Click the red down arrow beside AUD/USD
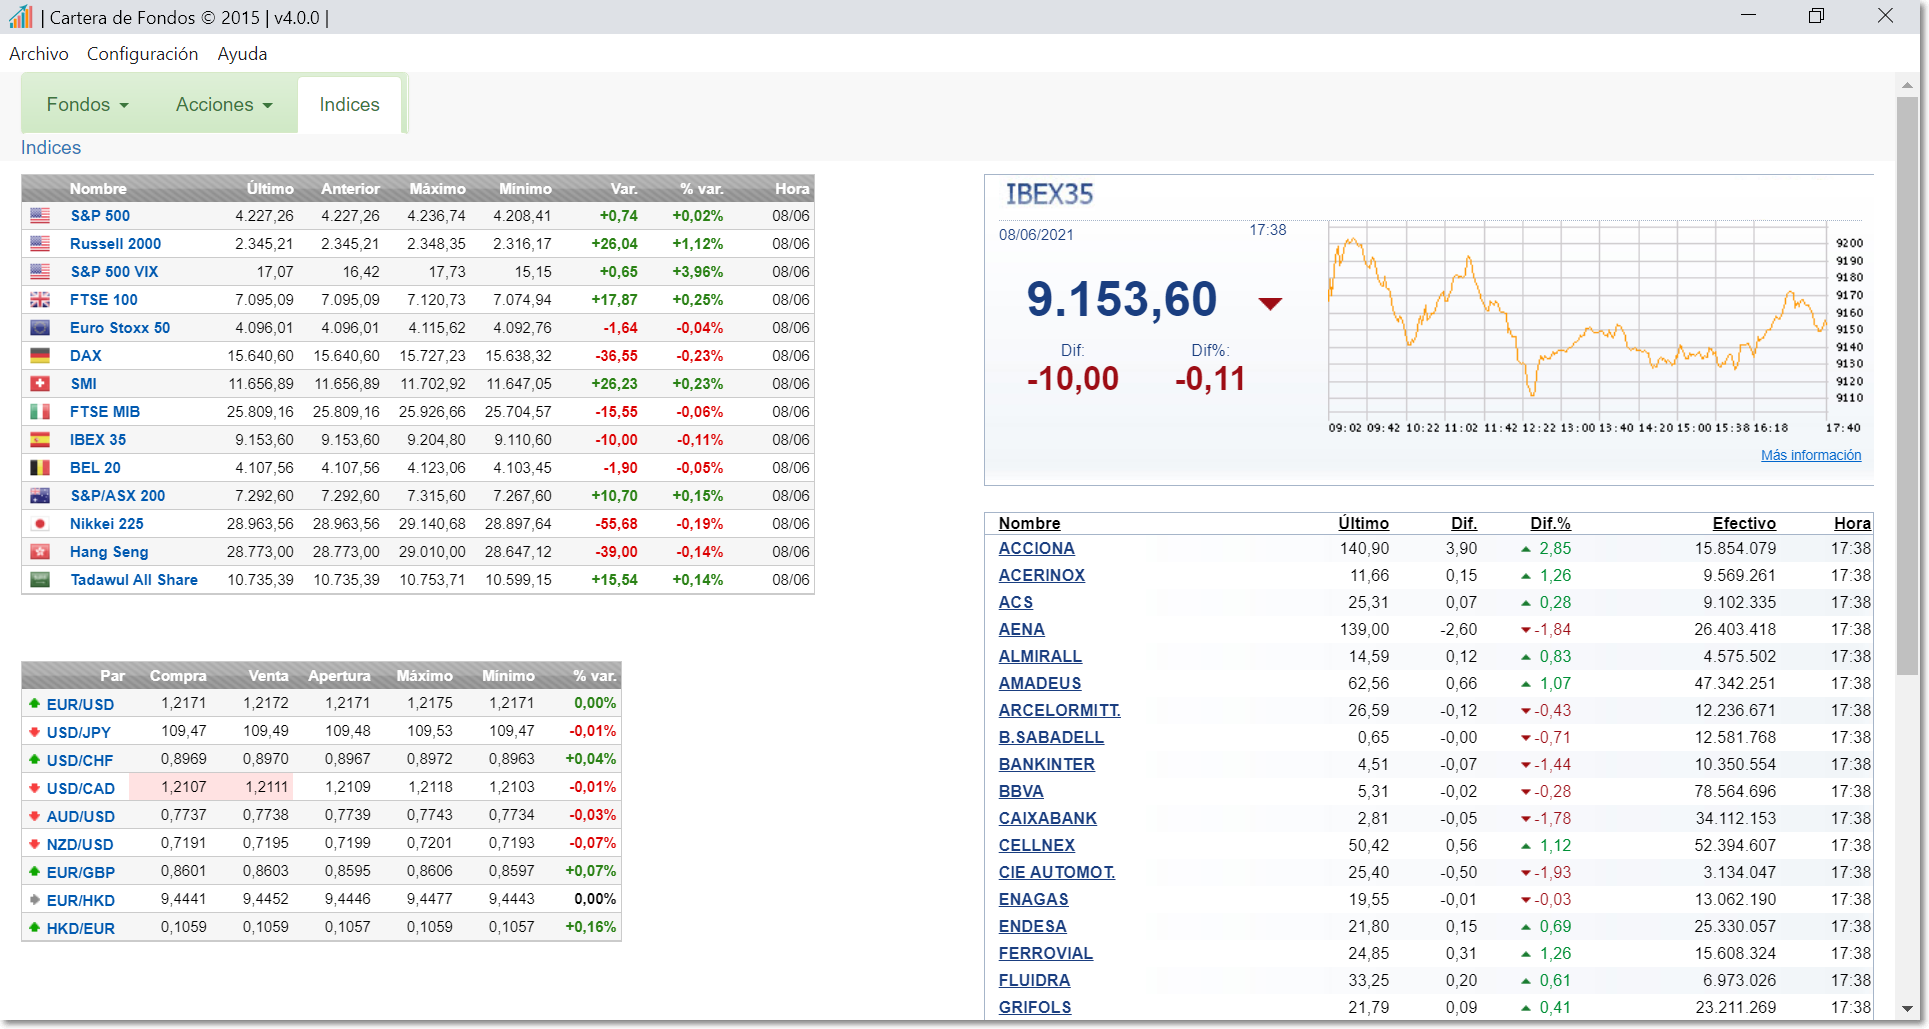Screen dimensions: 1929x1029 click(35, 816)
